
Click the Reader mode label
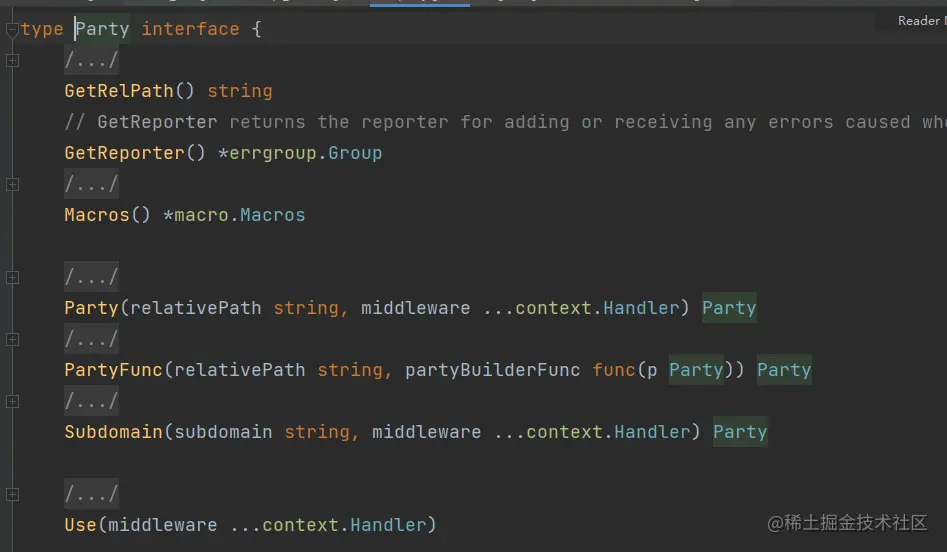[x=921, y=21]
